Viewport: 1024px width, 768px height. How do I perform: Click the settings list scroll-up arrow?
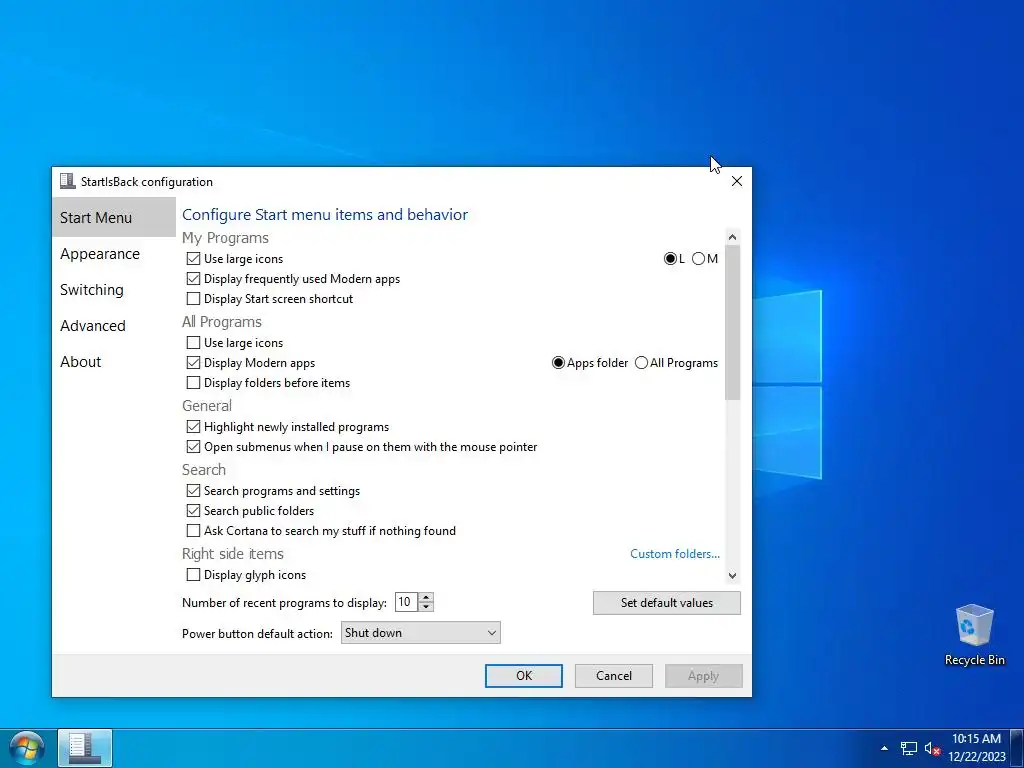(732, 237)
